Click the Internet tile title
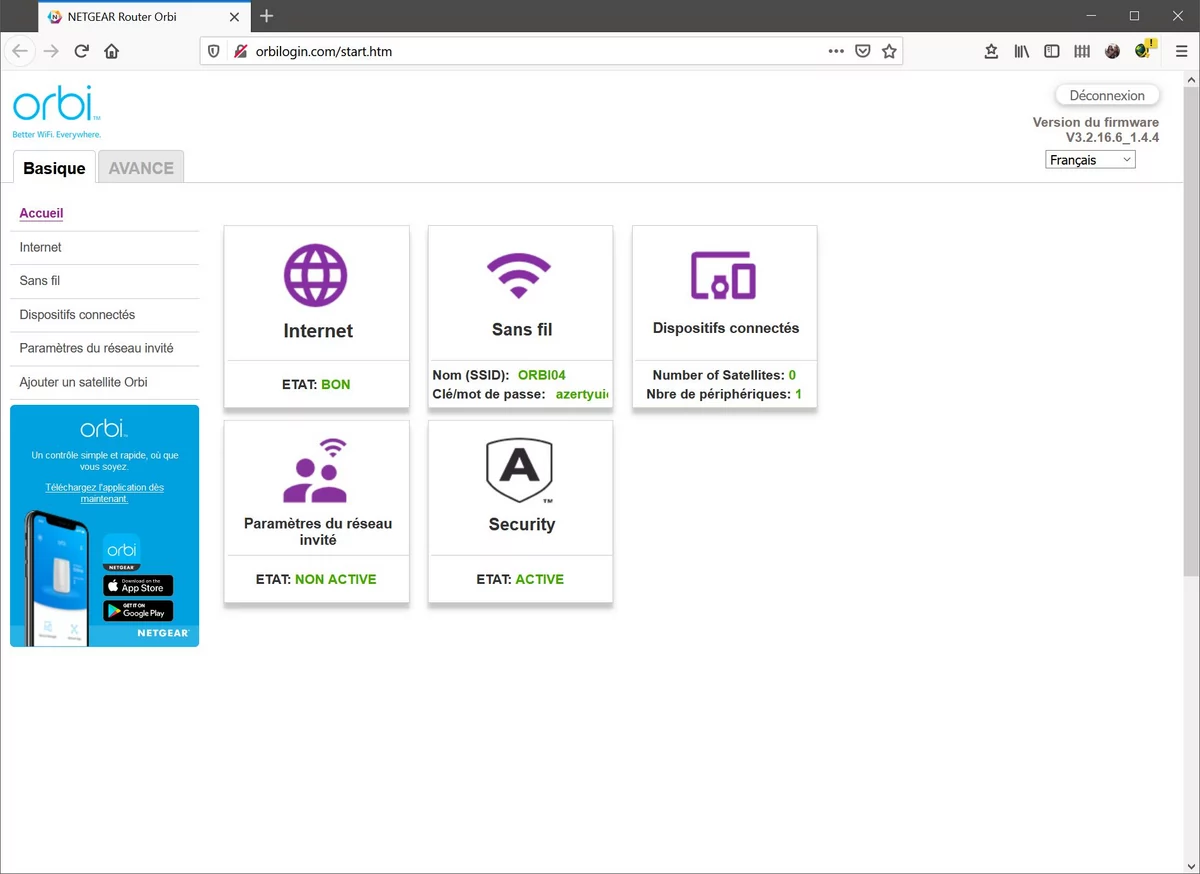Screen dimensions: 1200x874 pyautogui.click(x=318, y=331)
